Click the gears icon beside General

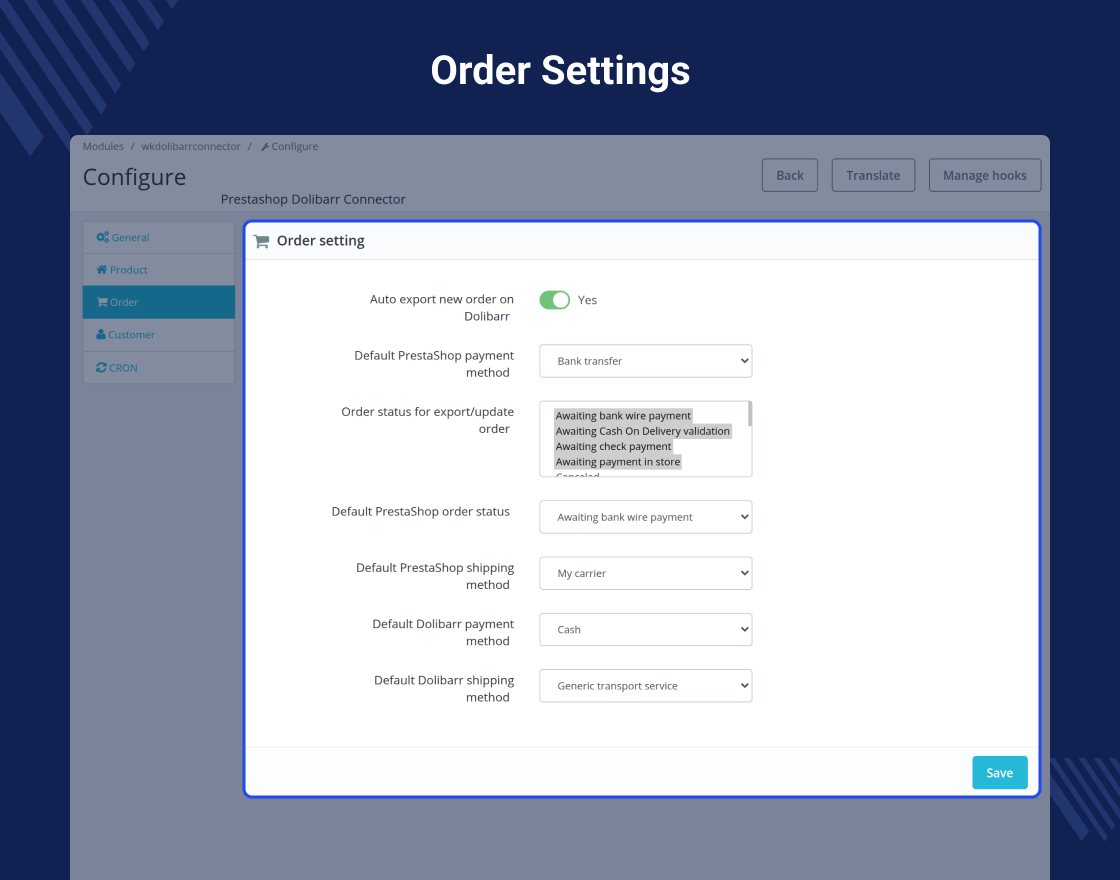pyautogui.click(x=103, y=237)
